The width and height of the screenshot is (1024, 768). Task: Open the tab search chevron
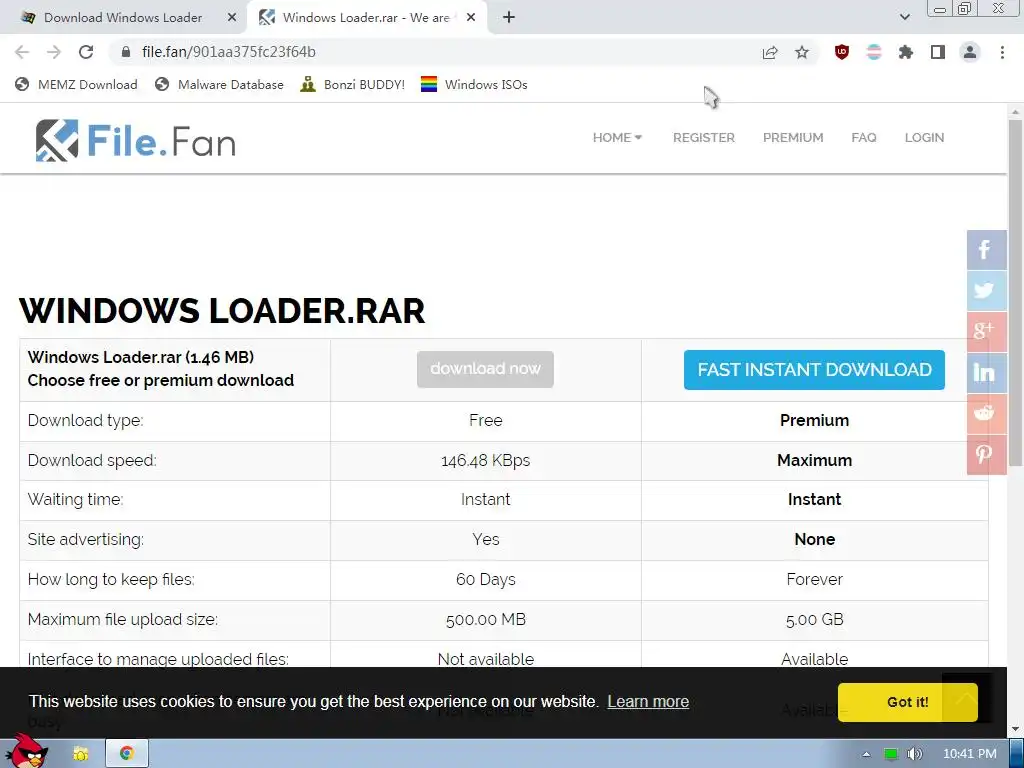(x=904, y=18)
